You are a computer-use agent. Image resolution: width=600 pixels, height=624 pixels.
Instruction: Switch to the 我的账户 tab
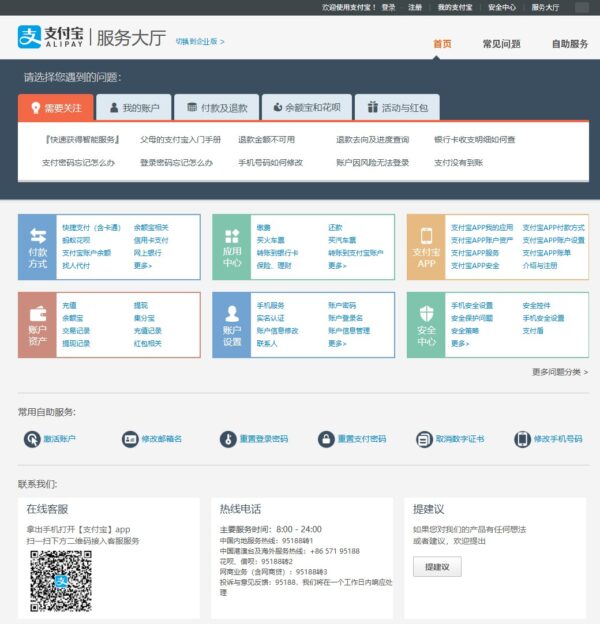pos(132,107)
